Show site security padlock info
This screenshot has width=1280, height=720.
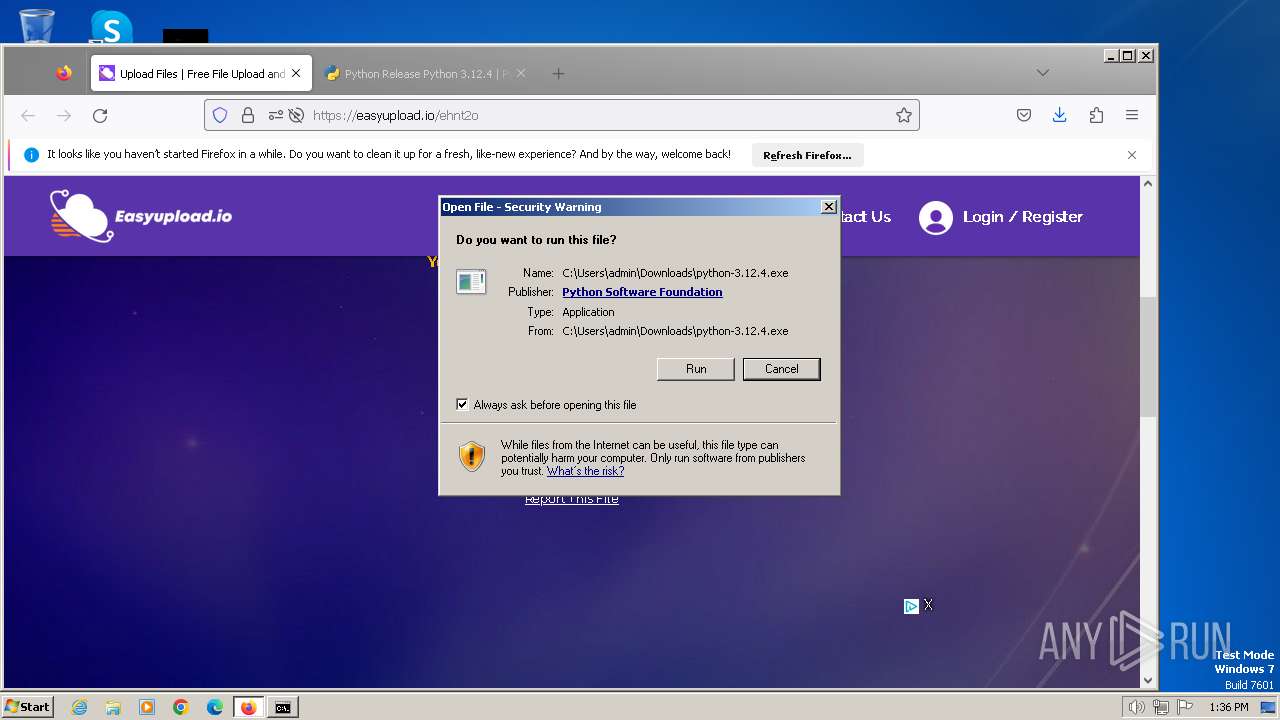[247, 115]
